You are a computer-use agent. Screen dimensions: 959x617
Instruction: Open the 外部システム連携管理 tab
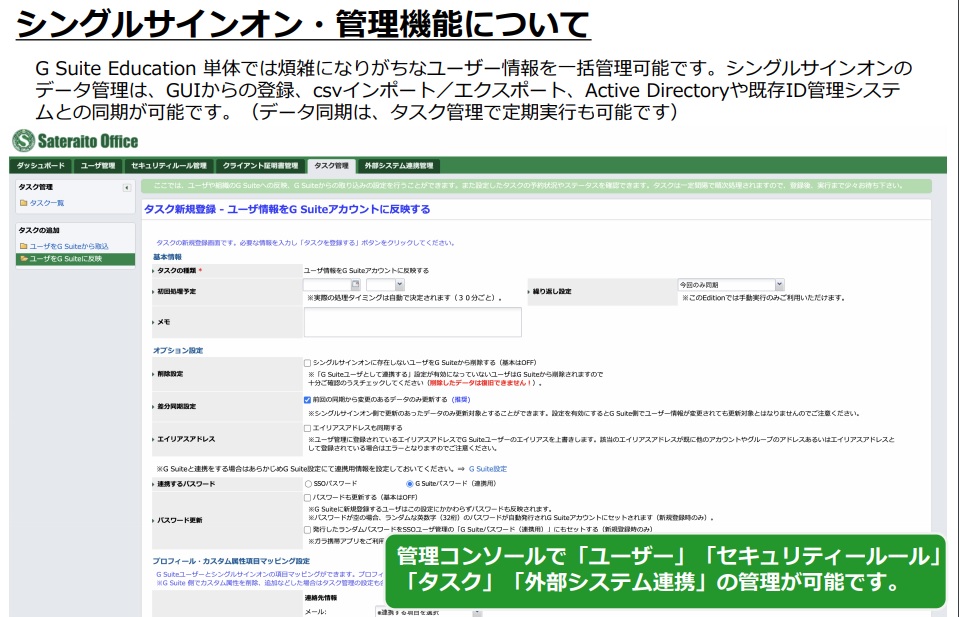399,166
